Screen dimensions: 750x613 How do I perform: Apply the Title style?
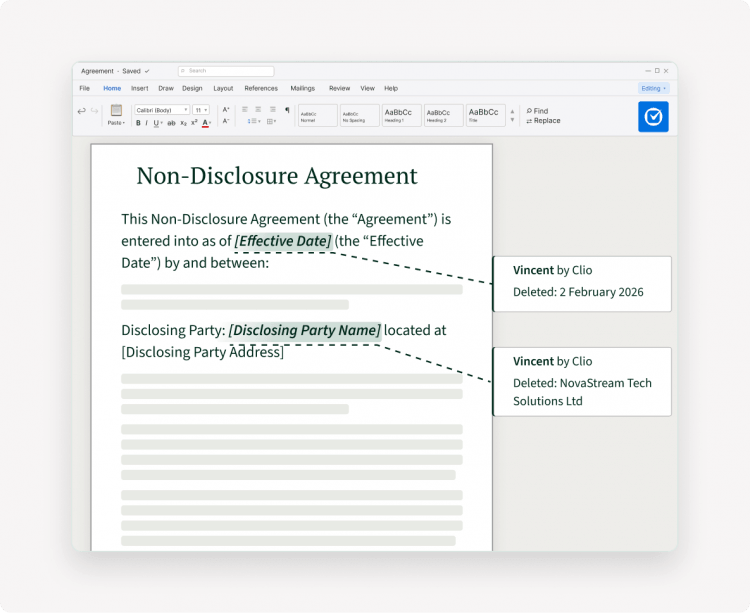tap(485, 115)
